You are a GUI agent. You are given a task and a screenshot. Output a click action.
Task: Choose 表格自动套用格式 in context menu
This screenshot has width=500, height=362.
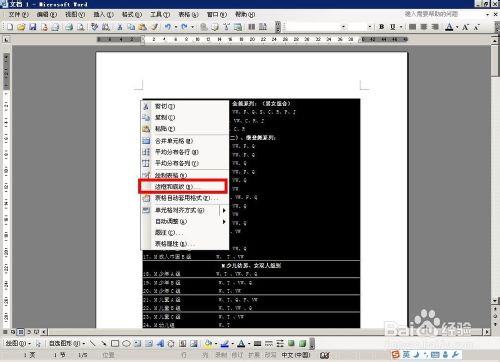[x=185, y=198]
